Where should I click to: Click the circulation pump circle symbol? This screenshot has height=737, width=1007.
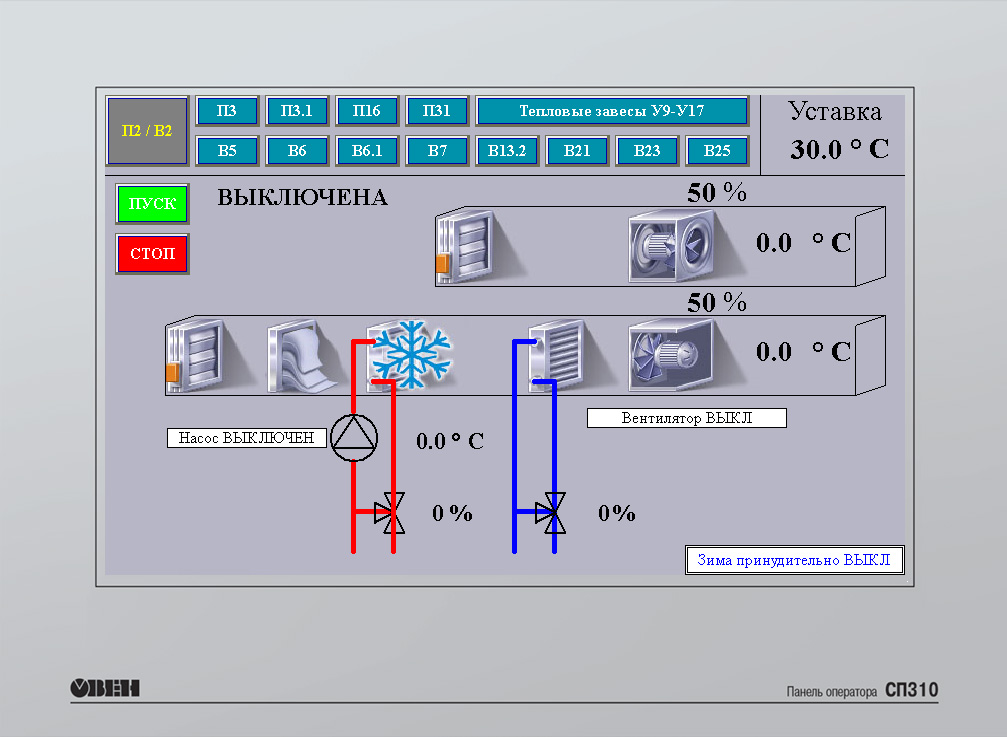(x=354, y=438)
